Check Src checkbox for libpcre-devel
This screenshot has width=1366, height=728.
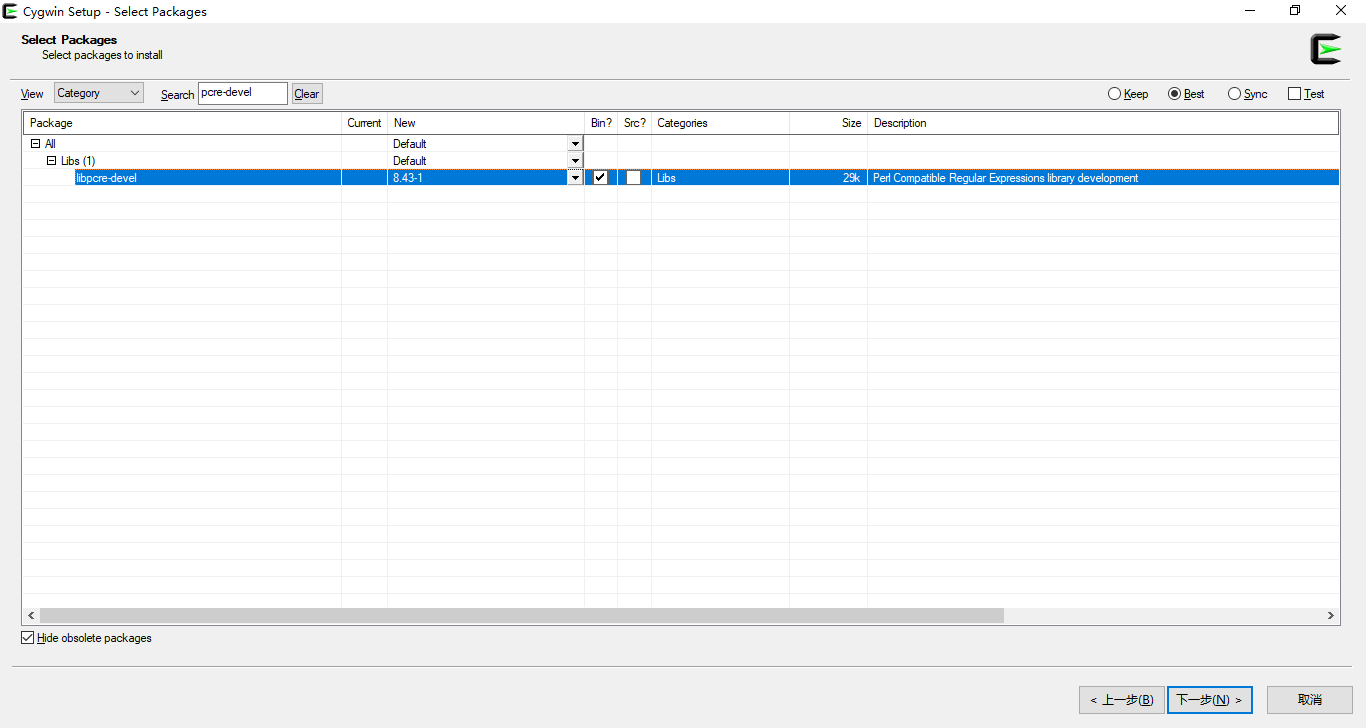coord(634,178)
